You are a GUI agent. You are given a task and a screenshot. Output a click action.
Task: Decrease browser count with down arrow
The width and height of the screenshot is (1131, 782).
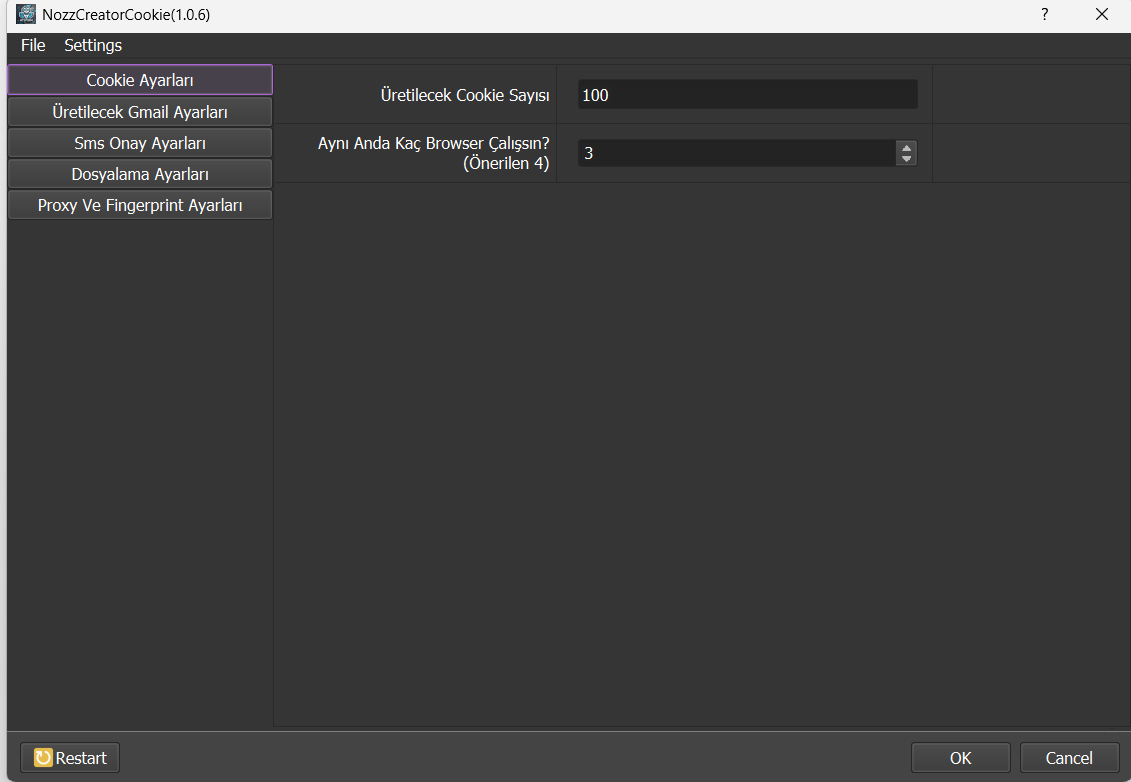pyautogui.click(x=907, y=159)
